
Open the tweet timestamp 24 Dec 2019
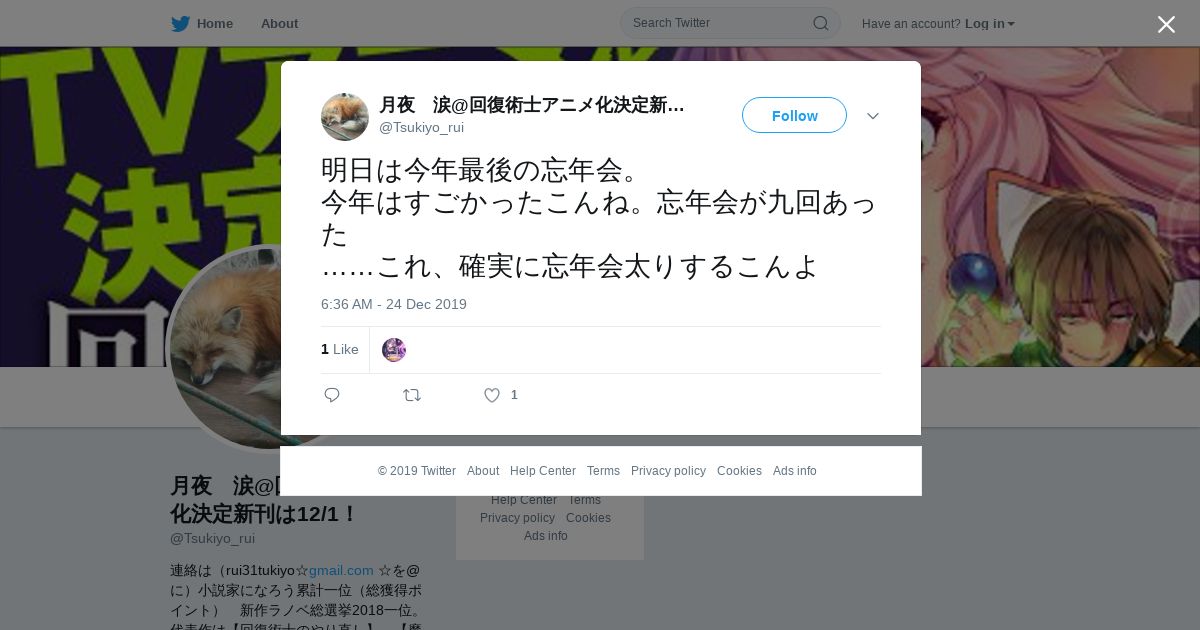point(394,304)
